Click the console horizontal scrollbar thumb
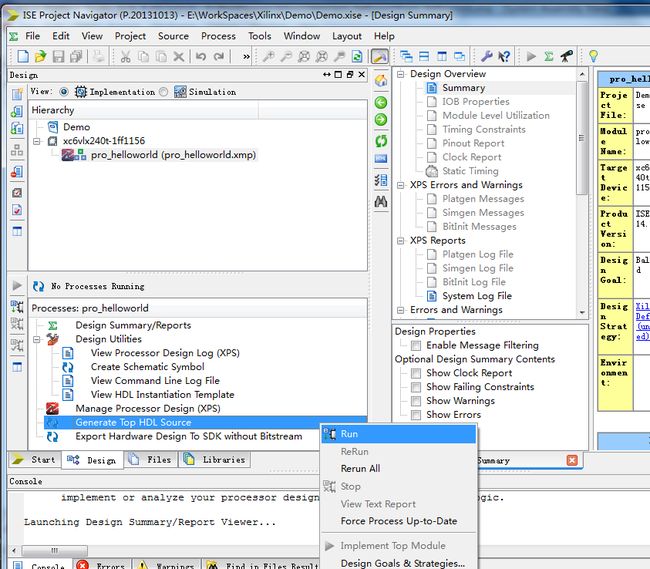 54,551
